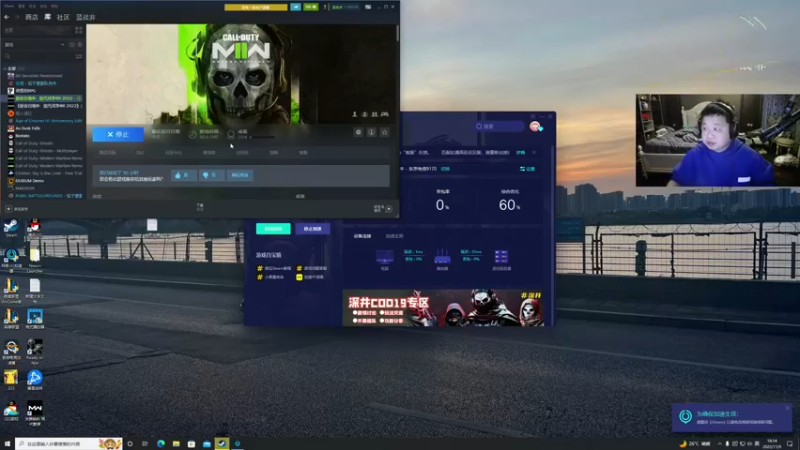Open the DLC tab on game page
The image size is (800, 450).
(x=140, y=153)
